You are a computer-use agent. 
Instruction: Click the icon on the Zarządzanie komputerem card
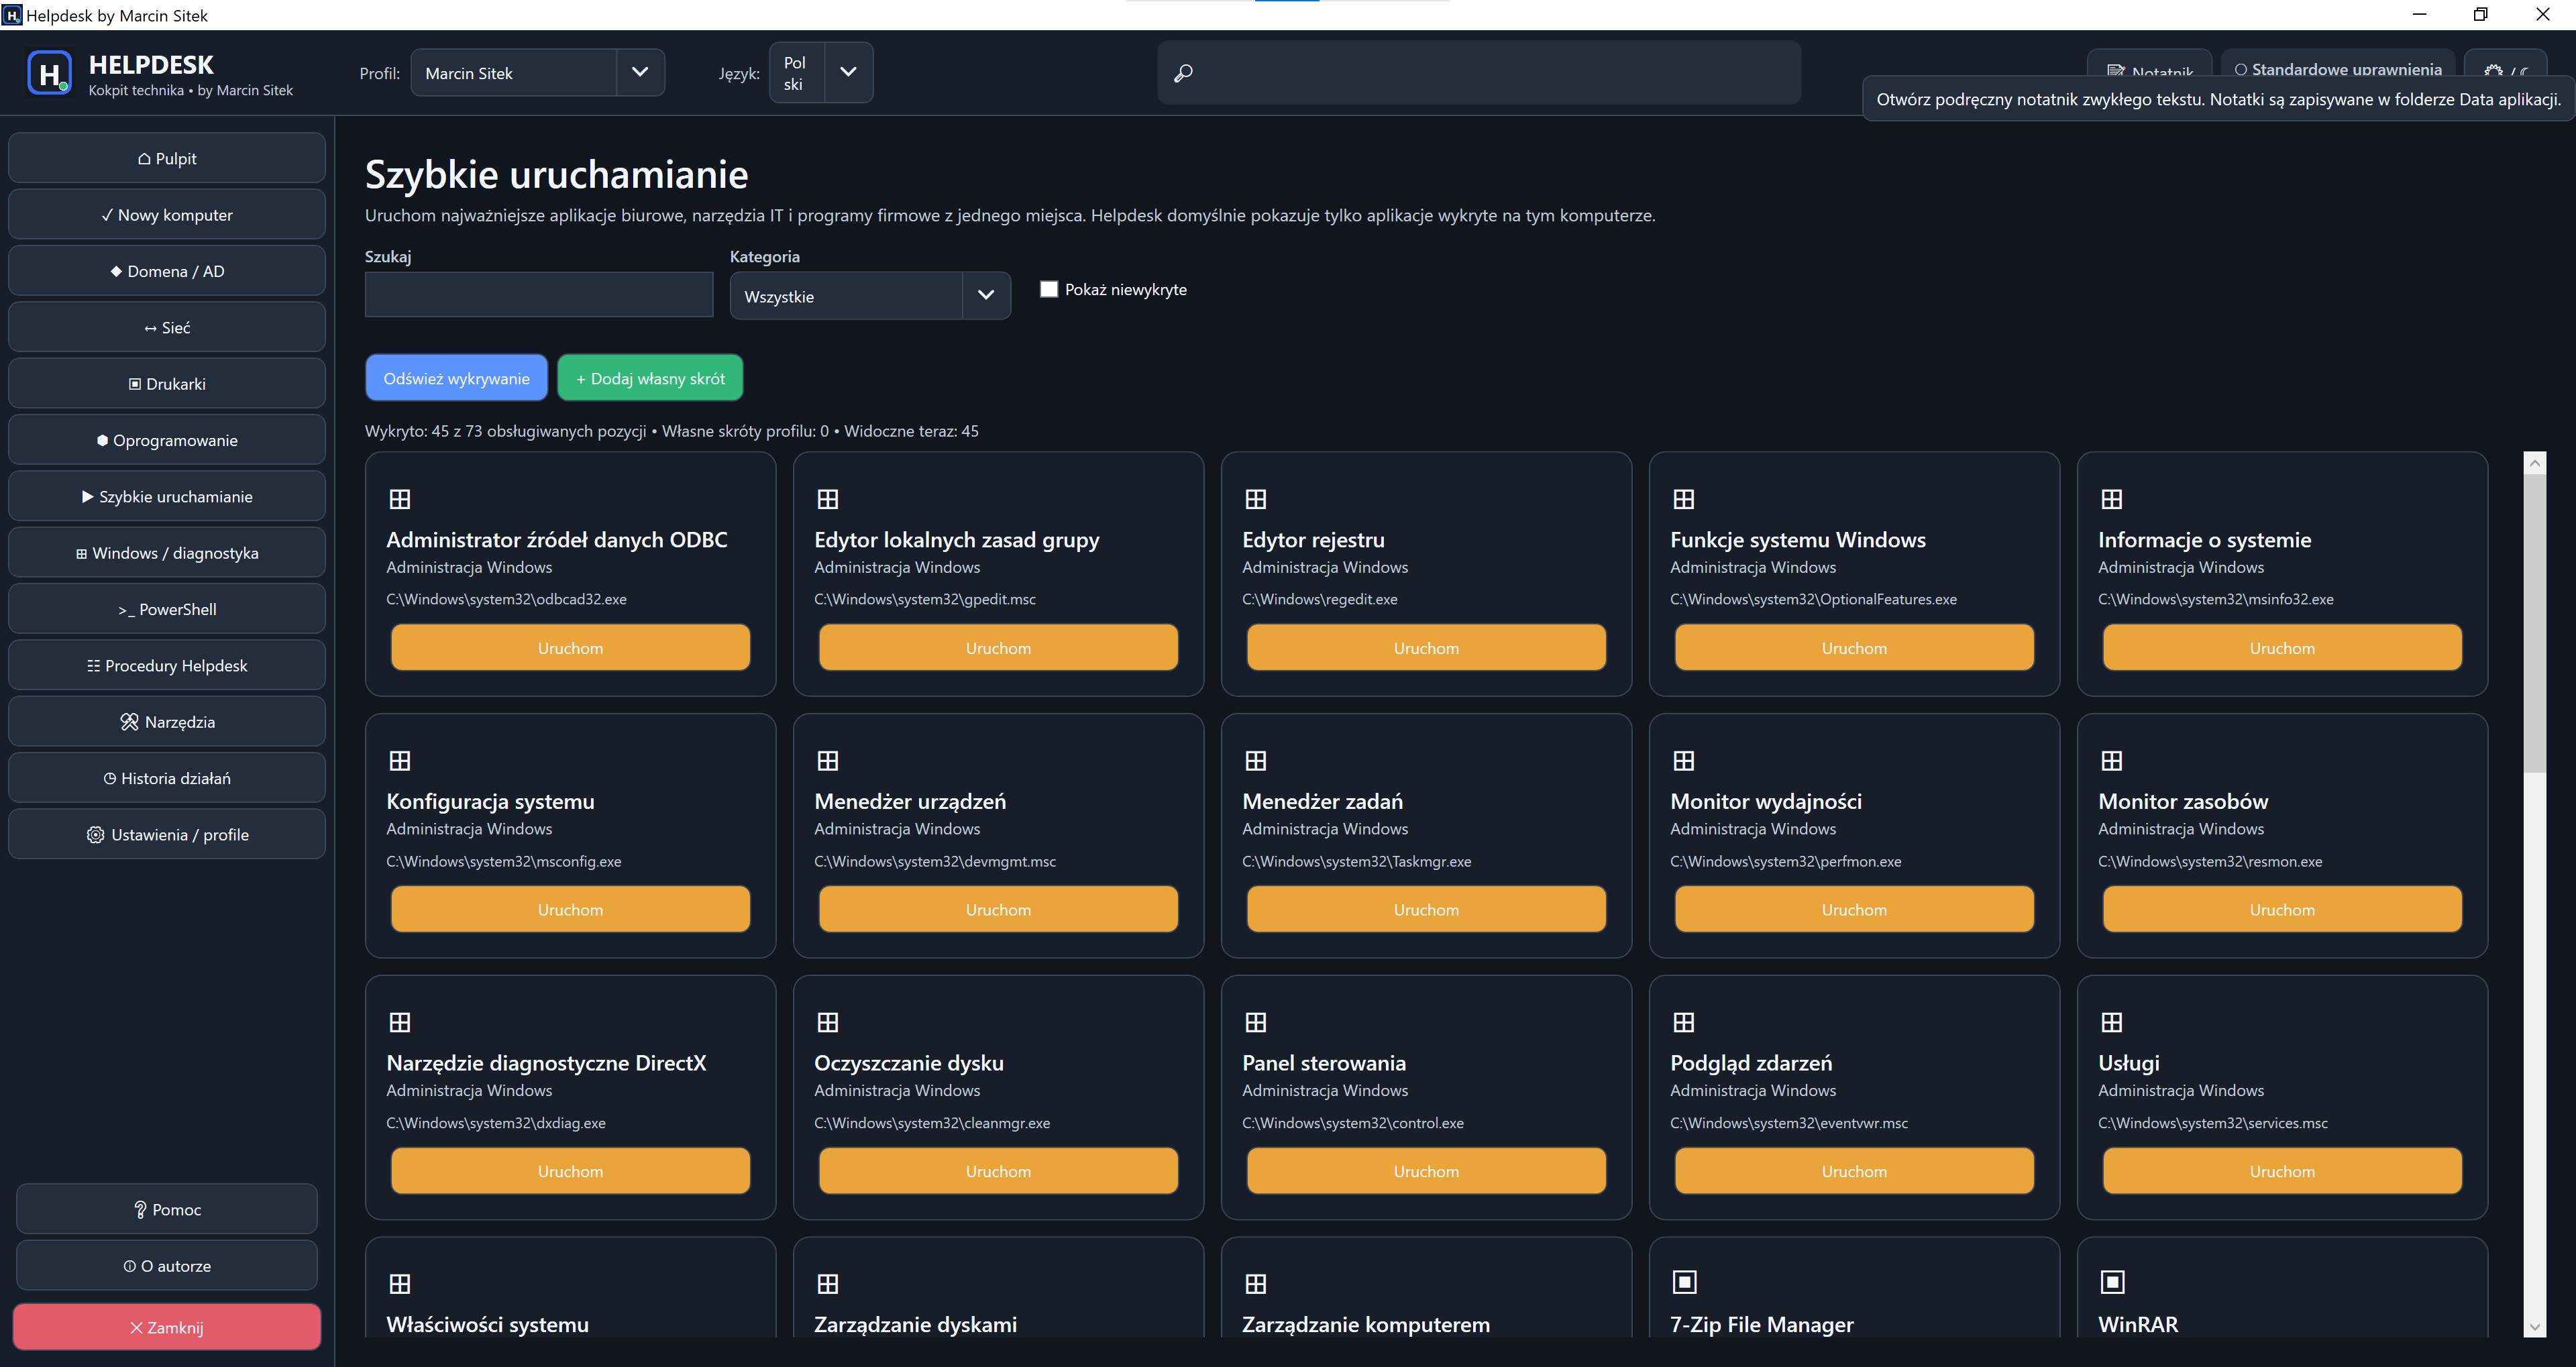(x=1256, y=1284)
